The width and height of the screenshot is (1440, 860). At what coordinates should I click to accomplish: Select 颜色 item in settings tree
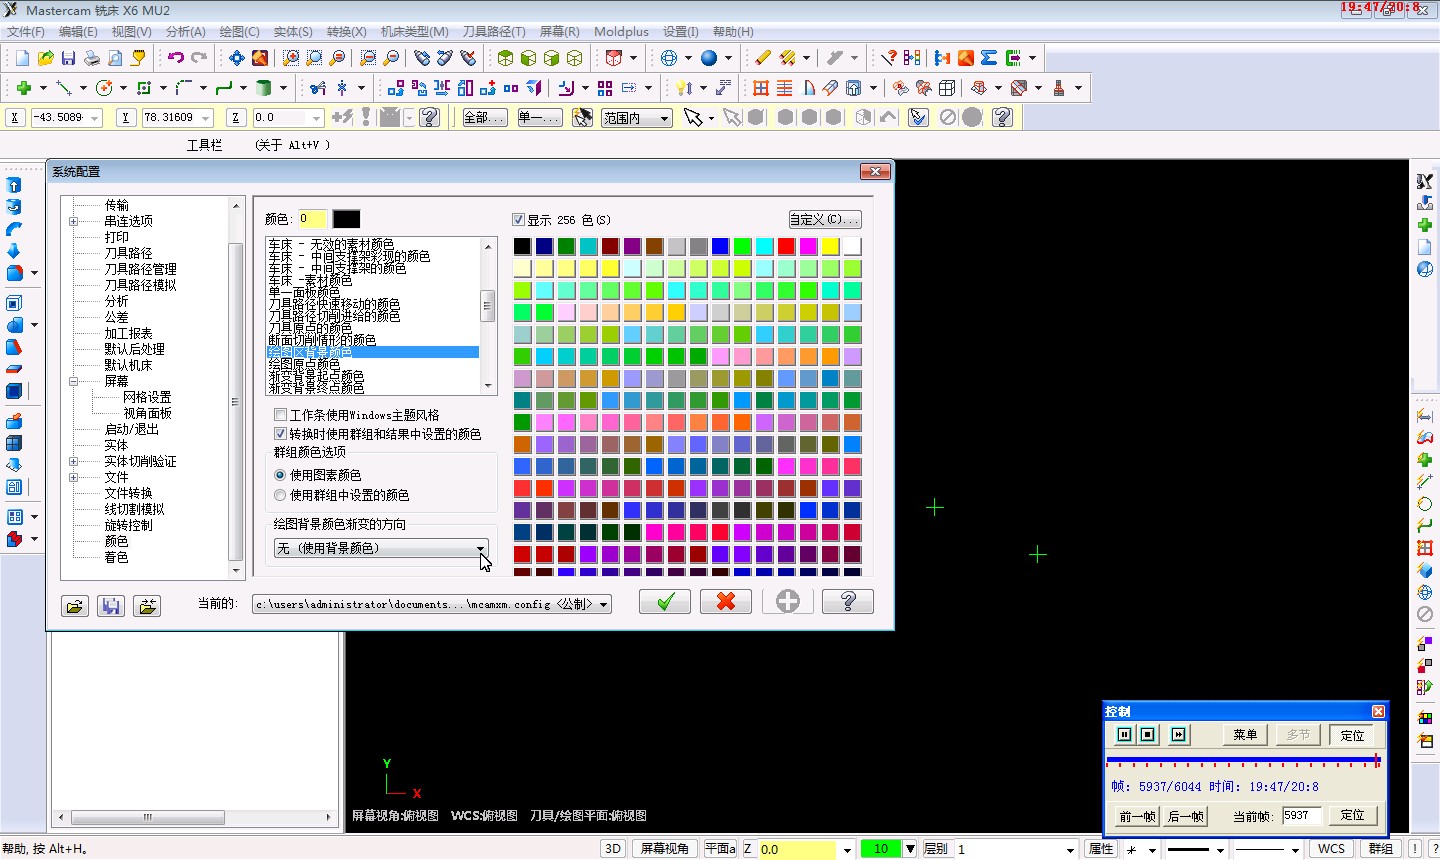116,541
